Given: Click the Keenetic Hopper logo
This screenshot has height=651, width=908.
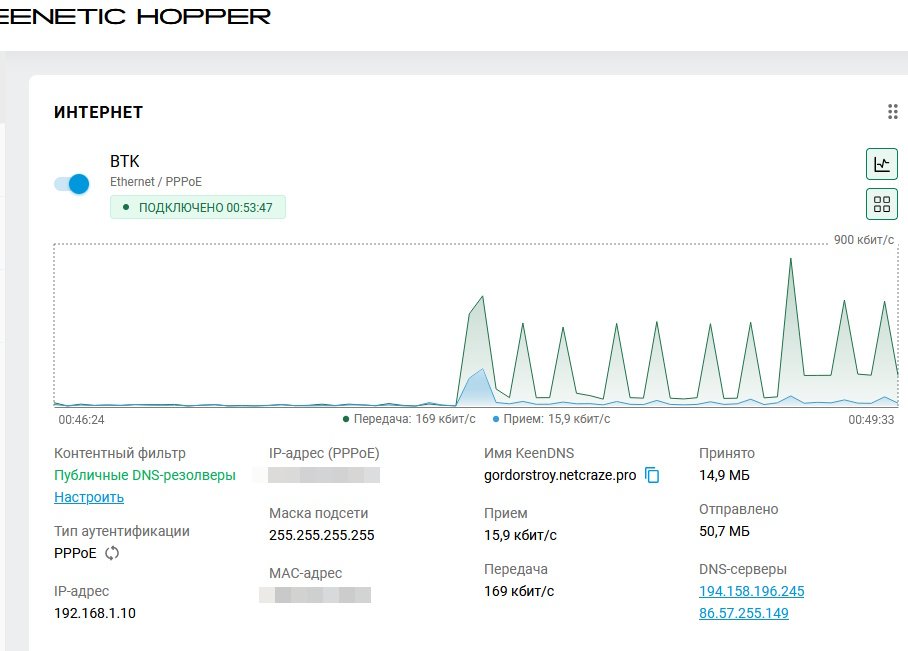Looking at the screenshot, I should click(x=135, y=16).
